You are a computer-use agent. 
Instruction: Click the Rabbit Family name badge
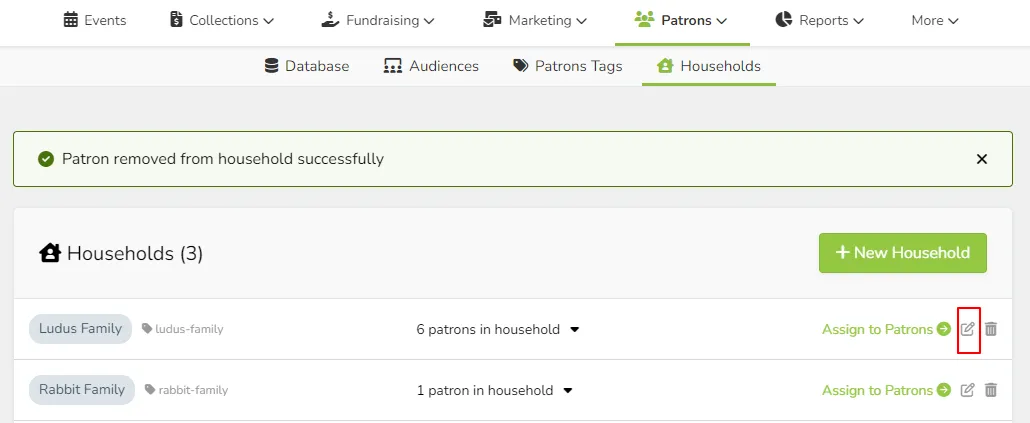point(82,390)
